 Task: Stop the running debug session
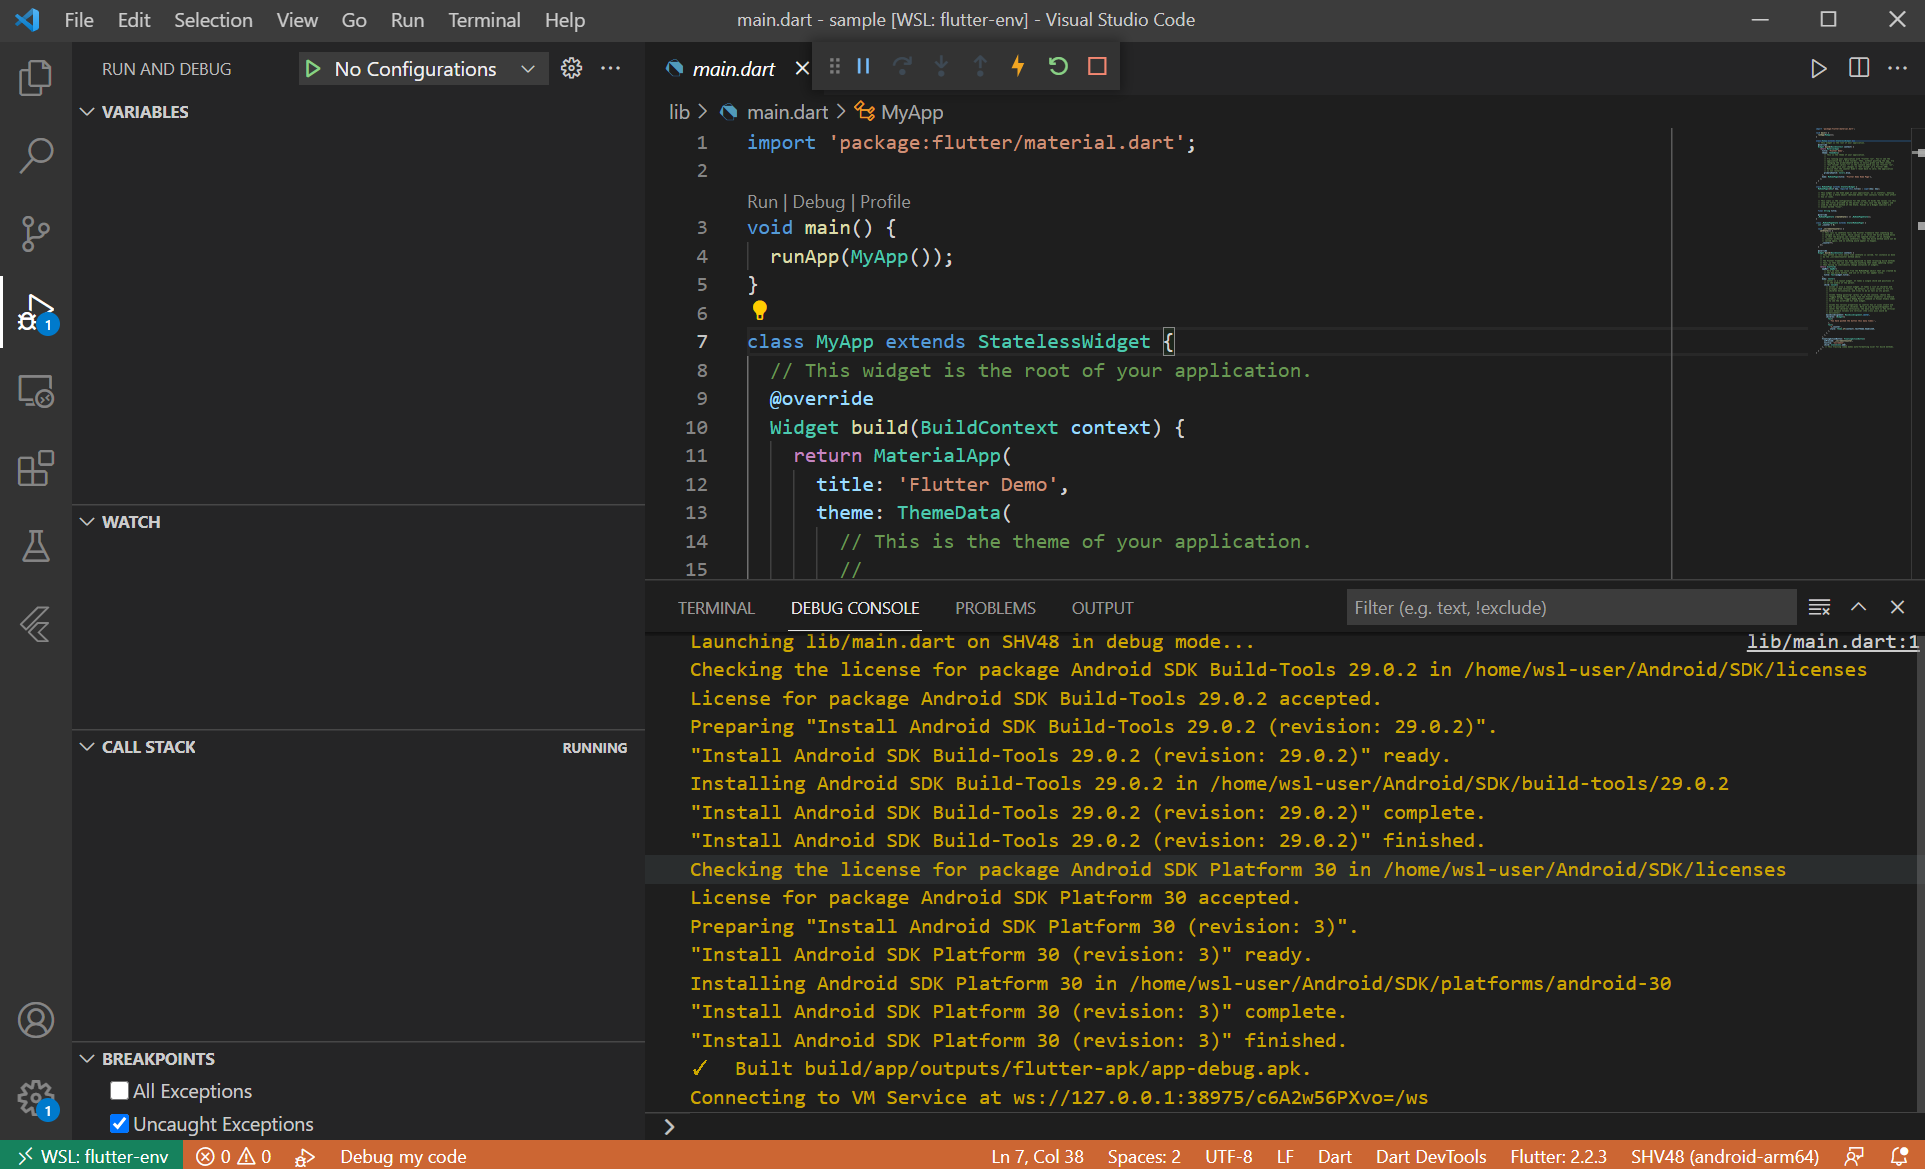click(1097, 66)
